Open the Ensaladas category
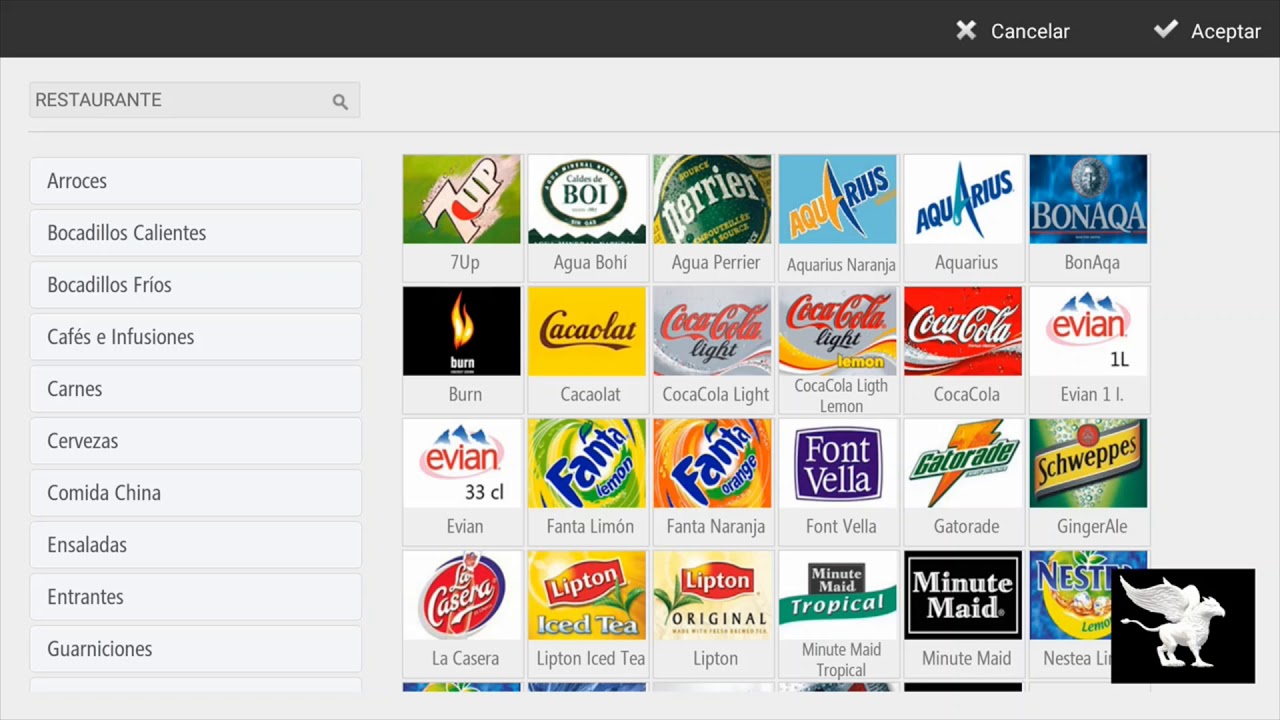The width and height of the screenshot is (1280, 720). 195,545
